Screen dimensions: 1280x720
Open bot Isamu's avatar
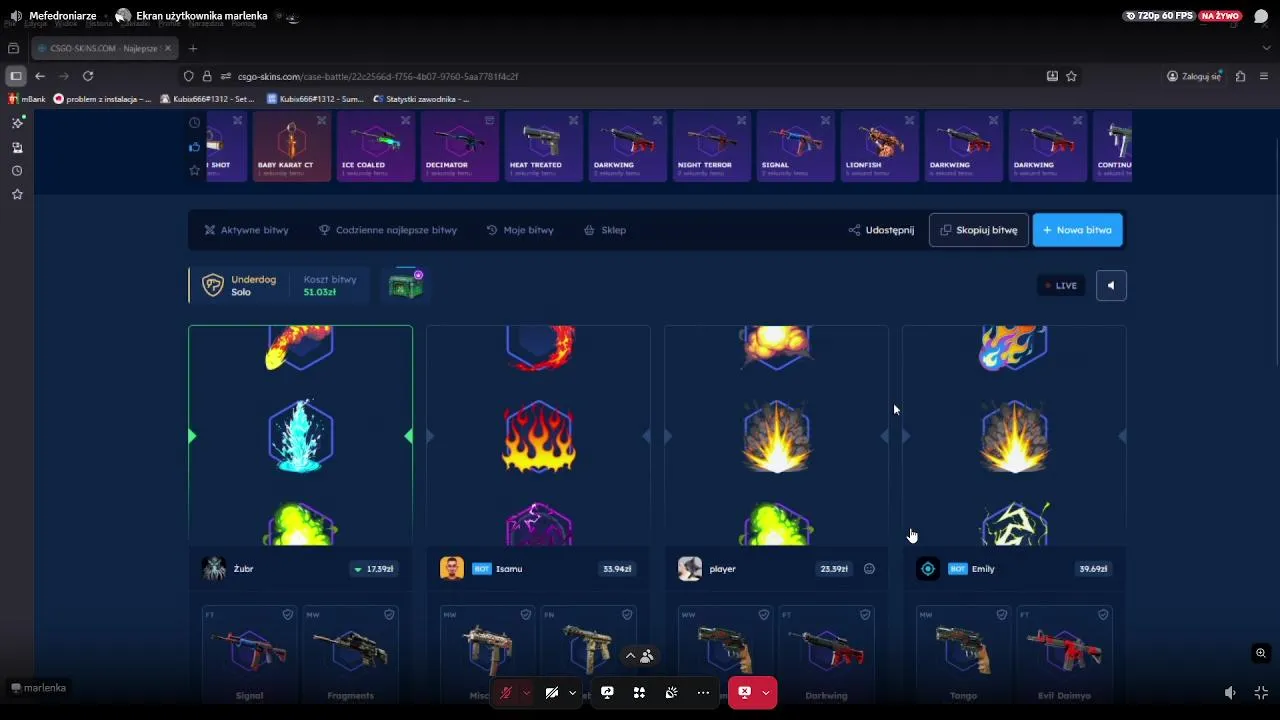pyautogui.click(x=452, y=569)
